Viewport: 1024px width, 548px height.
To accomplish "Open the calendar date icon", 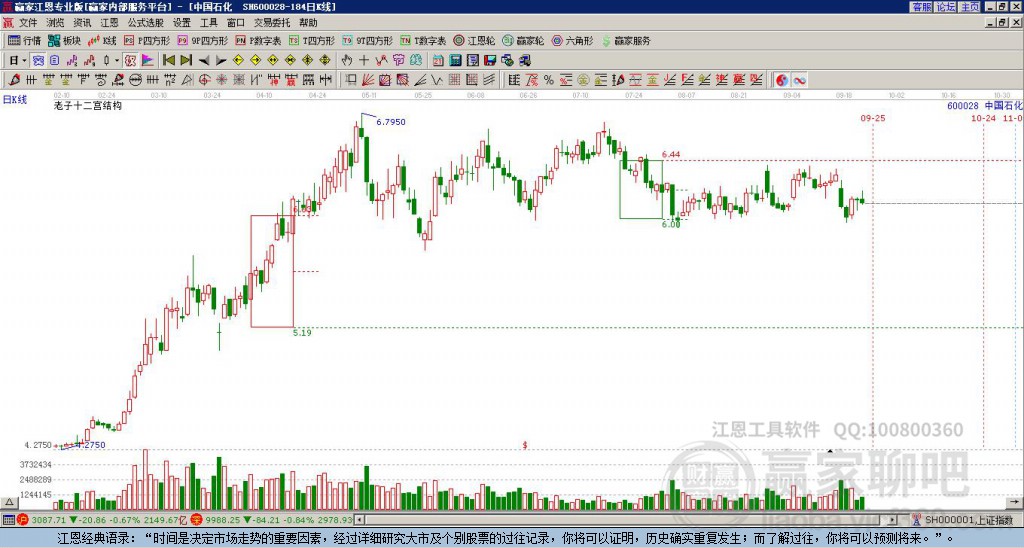I will 438,61.
